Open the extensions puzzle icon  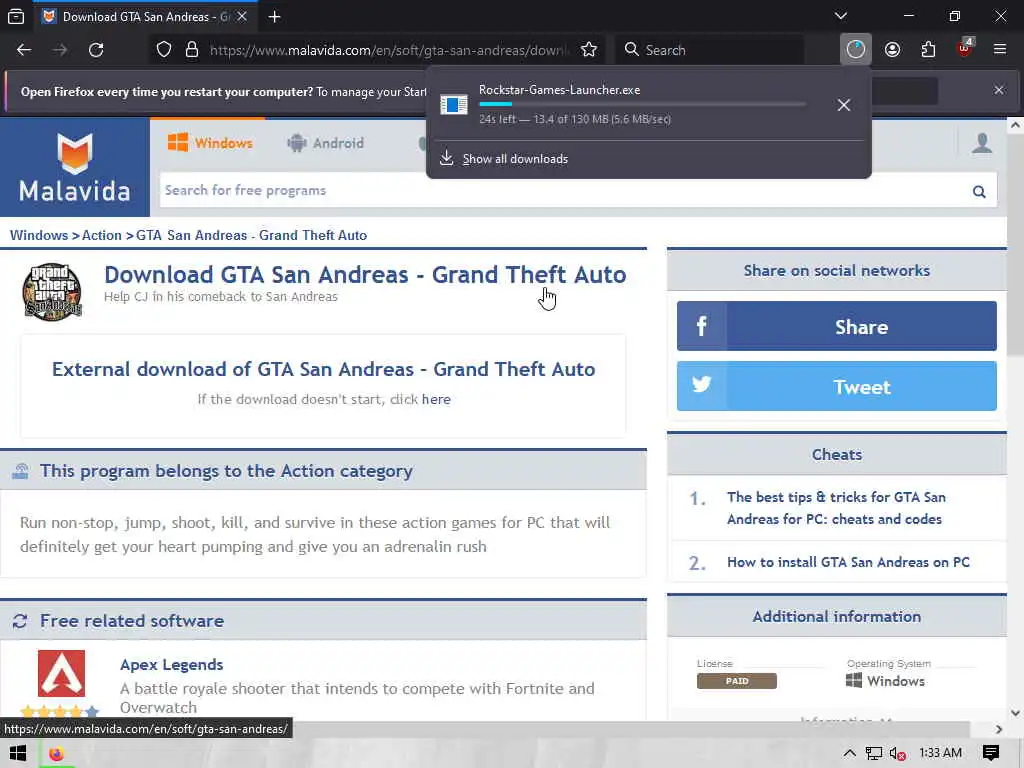click(x=928, y=50)
